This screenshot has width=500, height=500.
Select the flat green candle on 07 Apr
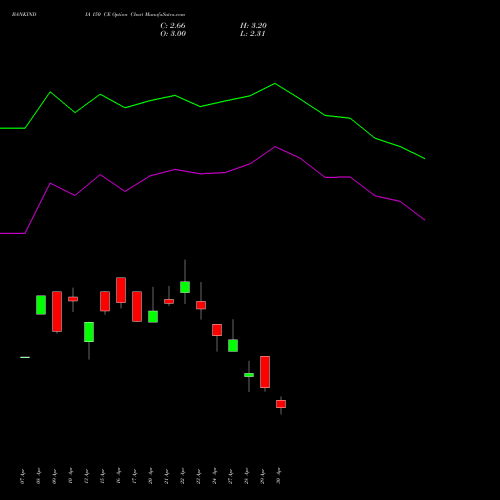click(x=25, y=357)
